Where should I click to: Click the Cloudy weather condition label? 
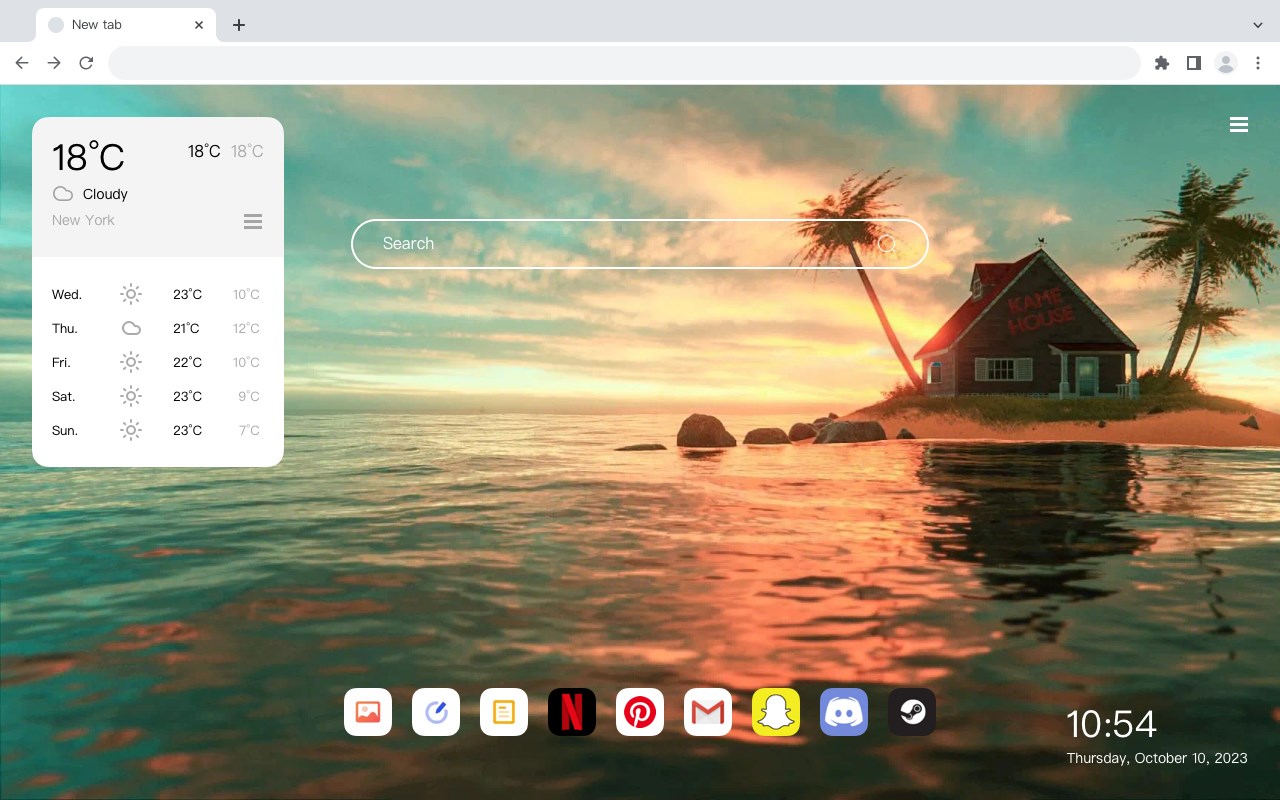105,194
